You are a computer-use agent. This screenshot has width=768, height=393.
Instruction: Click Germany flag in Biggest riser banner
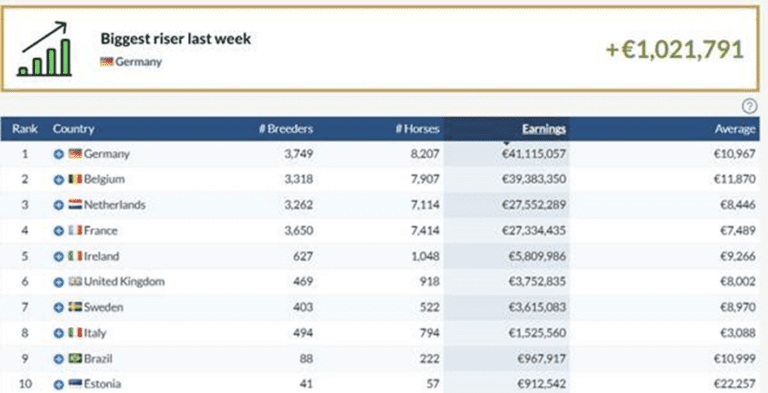click(106, 62)
